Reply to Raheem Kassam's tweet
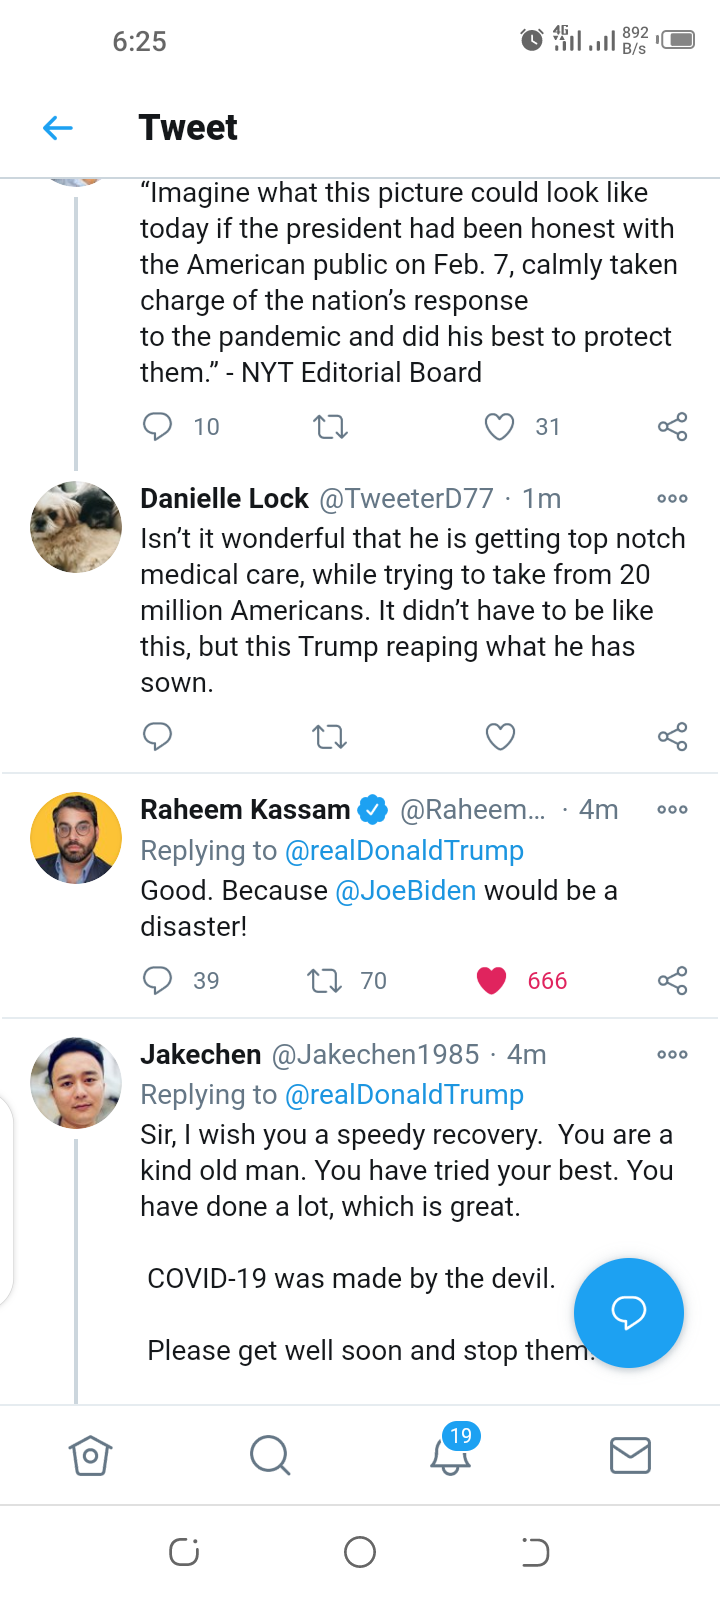 click(x=157, y=980)
